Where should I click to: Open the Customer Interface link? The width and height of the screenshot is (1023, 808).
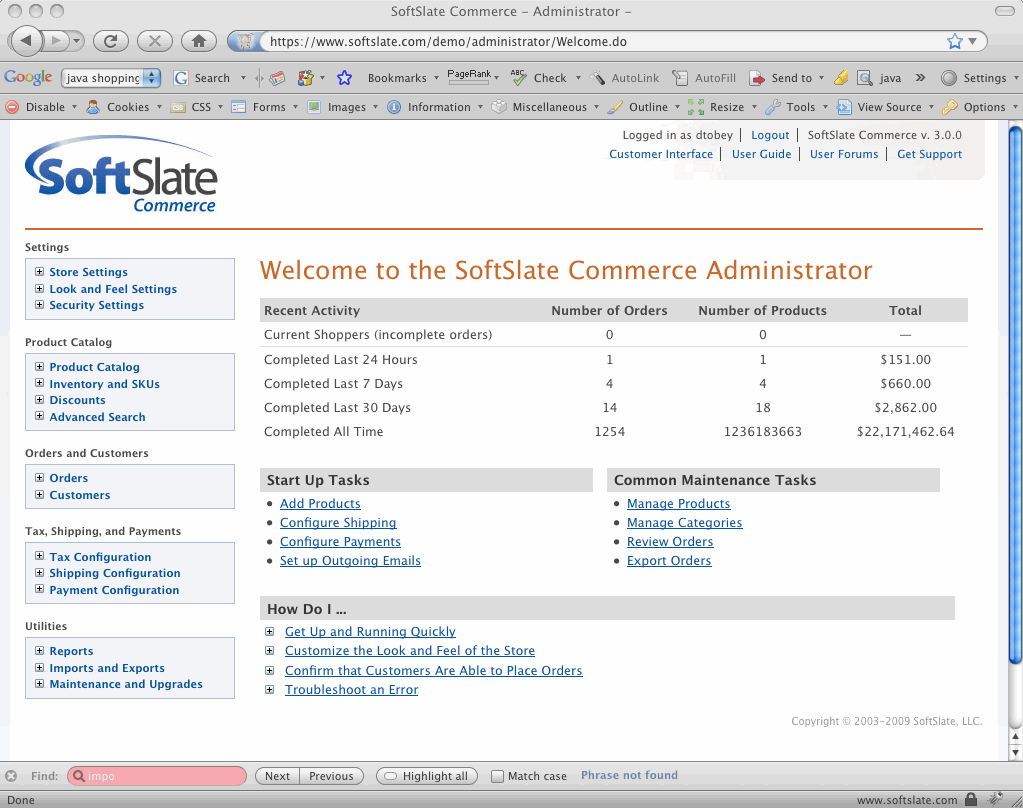point(661,154)
